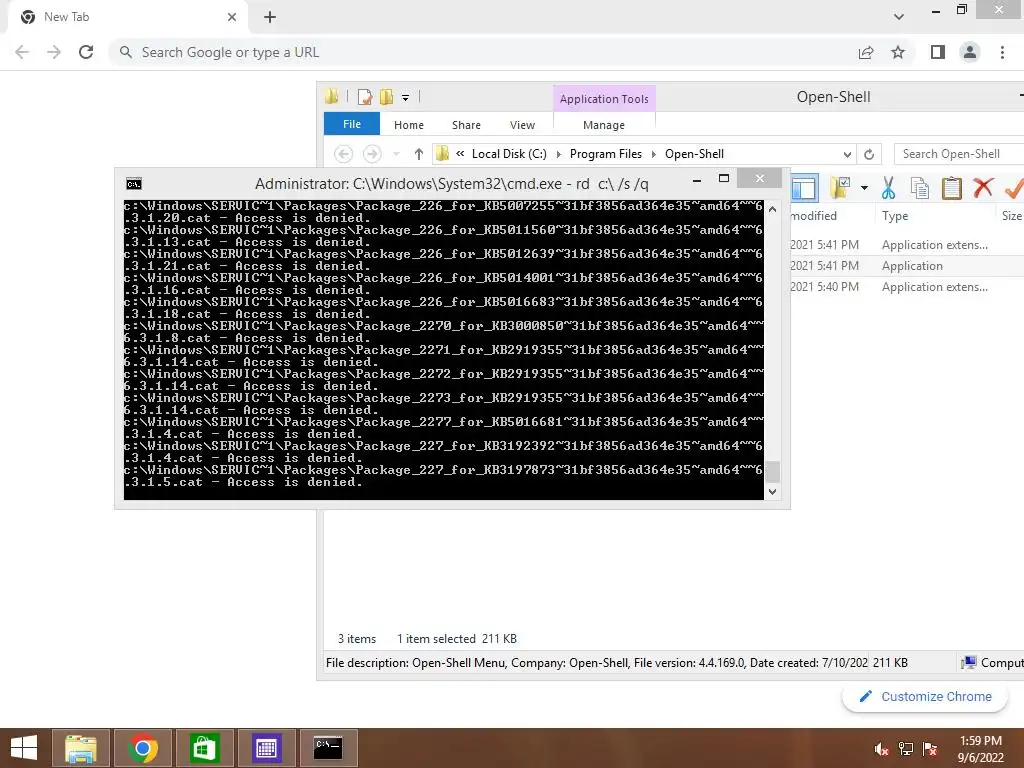
Task: Open Manage tab under Application Tools
Action: 604,125
